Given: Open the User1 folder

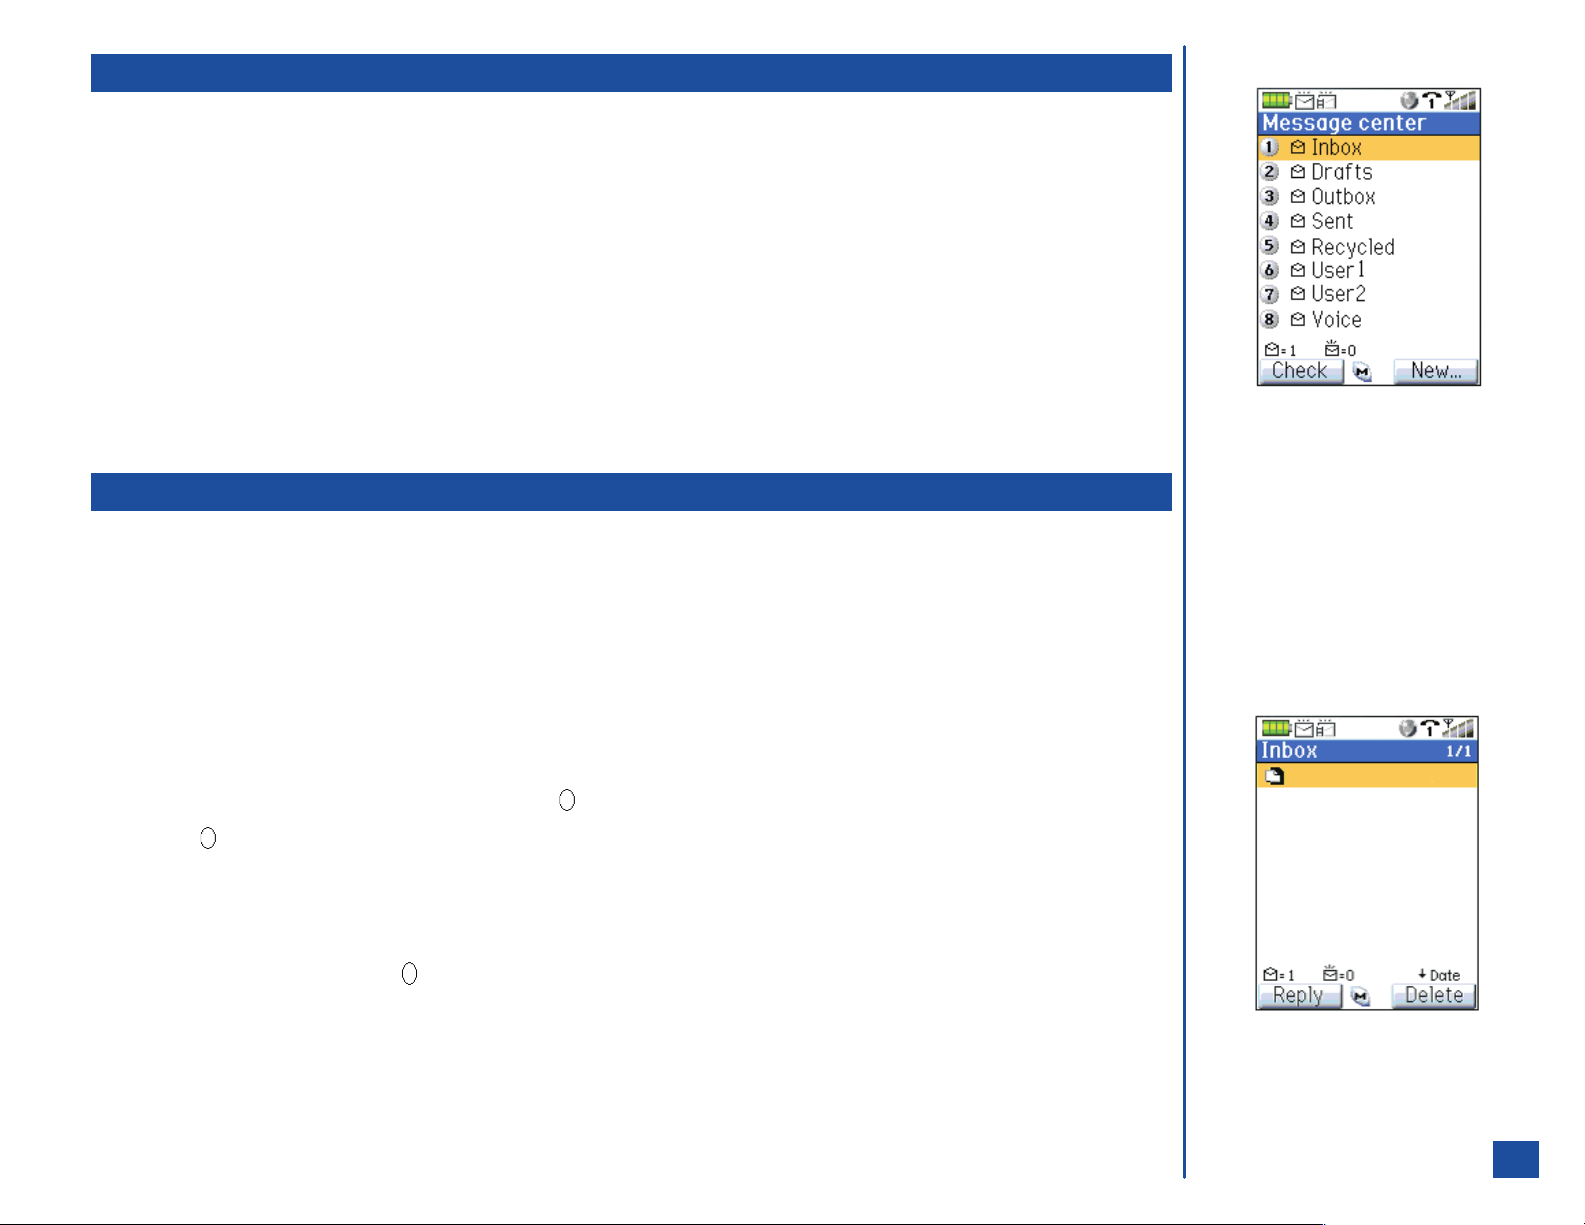Looking at the screenshot, I should [1368, 270].
